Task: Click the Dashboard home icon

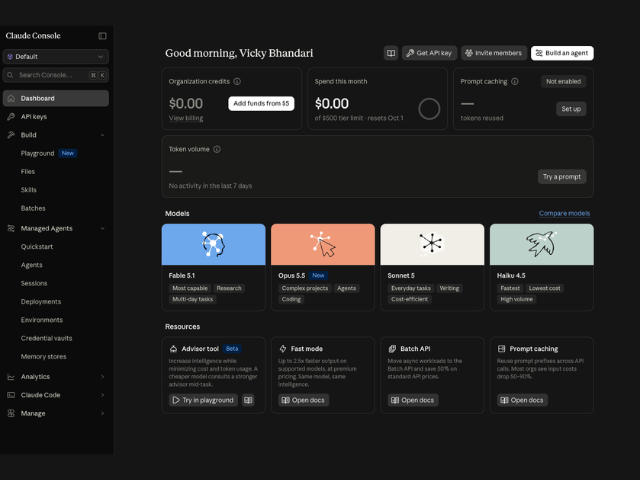Action: (11, 98)
